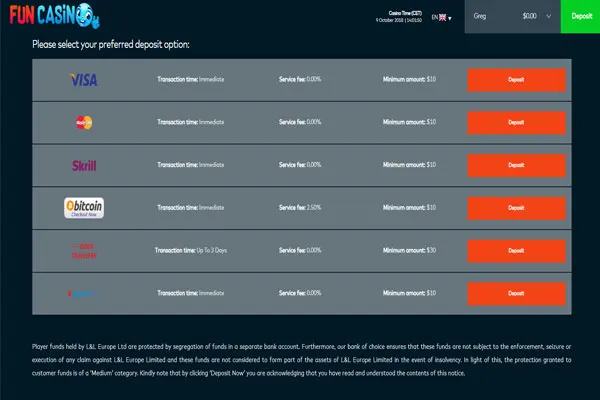Pick the Bitcoin Checkout Now logo
Viewport: 600px width, 400px height.
coord(84,207)
